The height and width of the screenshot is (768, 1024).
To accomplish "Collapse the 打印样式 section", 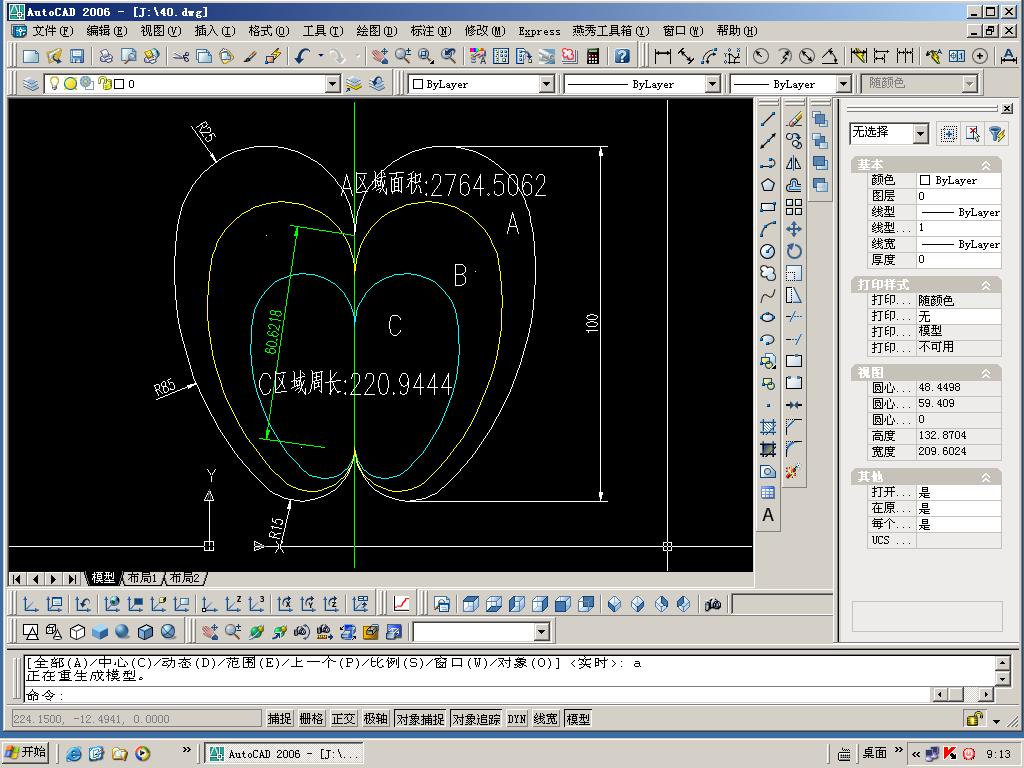I will click(x=986, y=285).
